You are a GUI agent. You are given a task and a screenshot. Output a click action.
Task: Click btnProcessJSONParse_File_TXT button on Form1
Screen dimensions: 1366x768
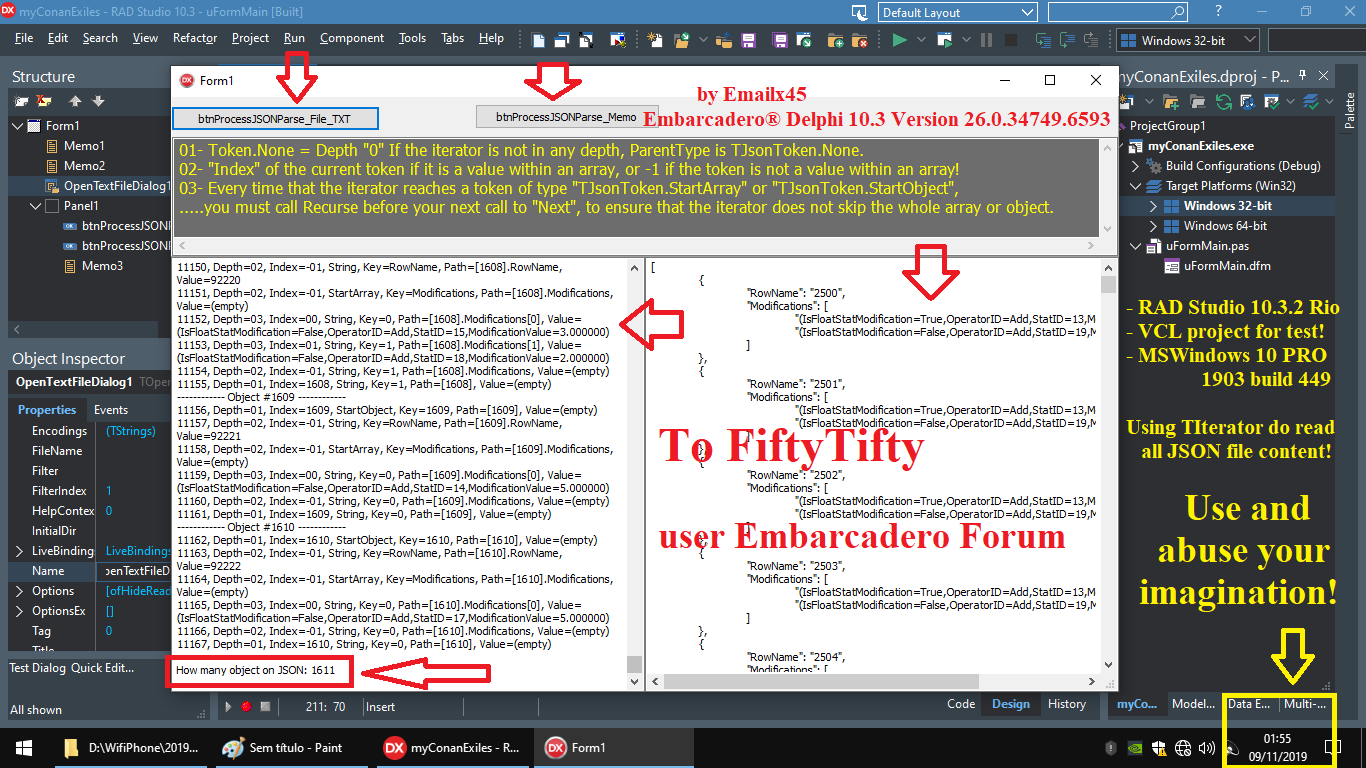[275, 118]
